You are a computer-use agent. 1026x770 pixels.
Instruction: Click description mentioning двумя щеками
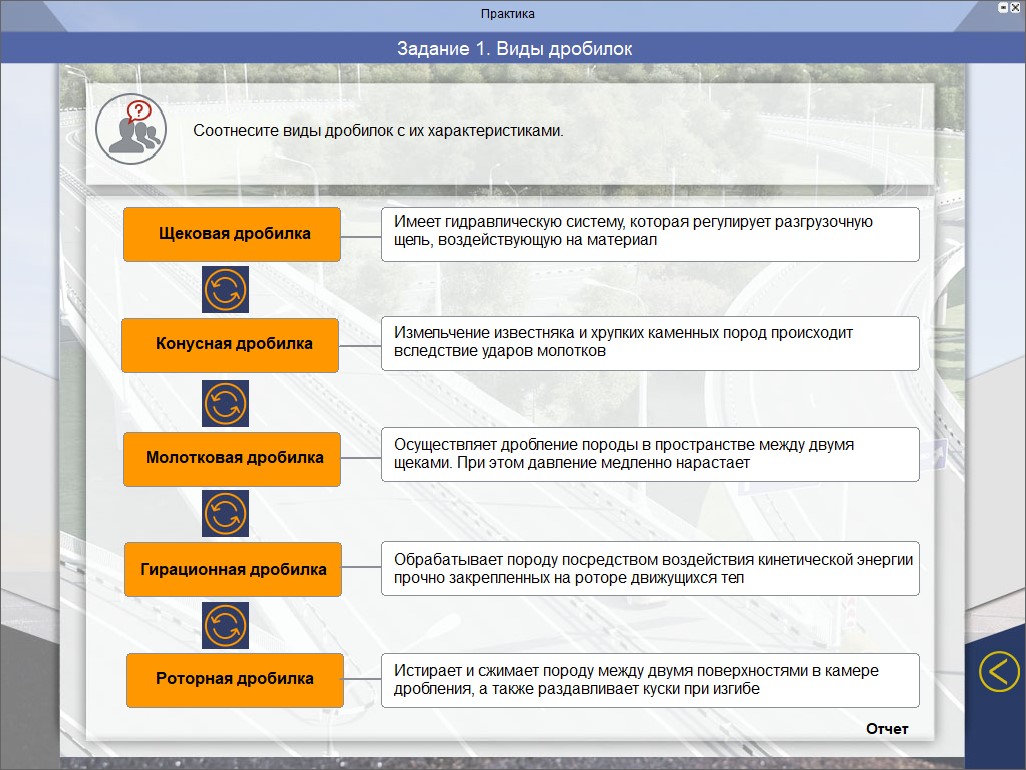(649, 455)
